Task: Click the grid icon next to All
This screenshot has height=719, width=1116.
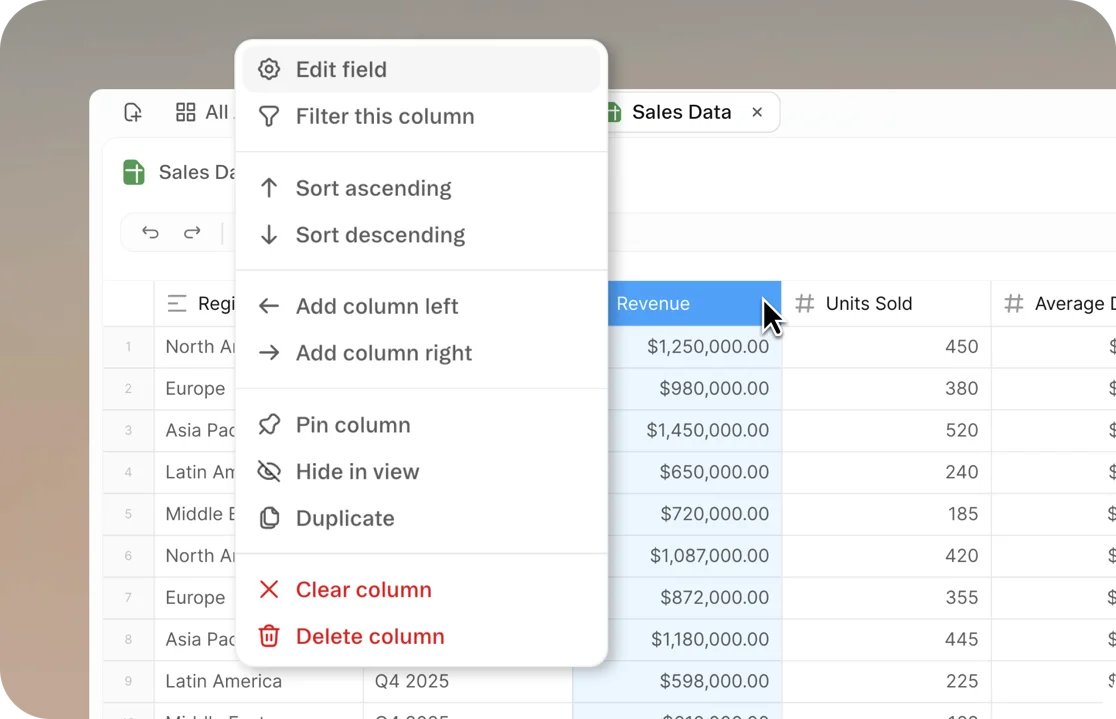Action: [x=184, y=112]
